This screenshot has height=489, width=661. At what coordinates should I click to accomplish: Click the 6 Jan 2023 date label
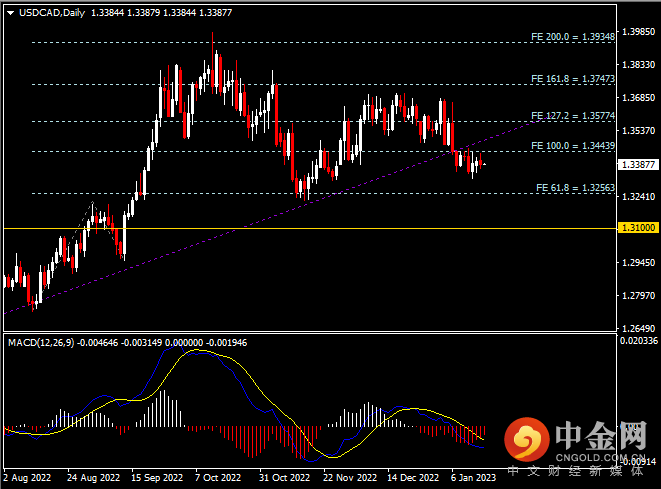474,478
